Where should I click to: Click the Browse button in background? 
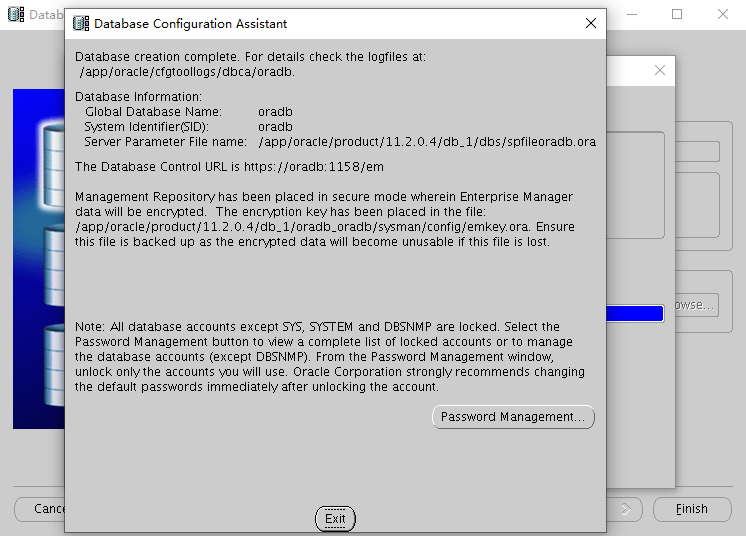click(x=696, y=305)
